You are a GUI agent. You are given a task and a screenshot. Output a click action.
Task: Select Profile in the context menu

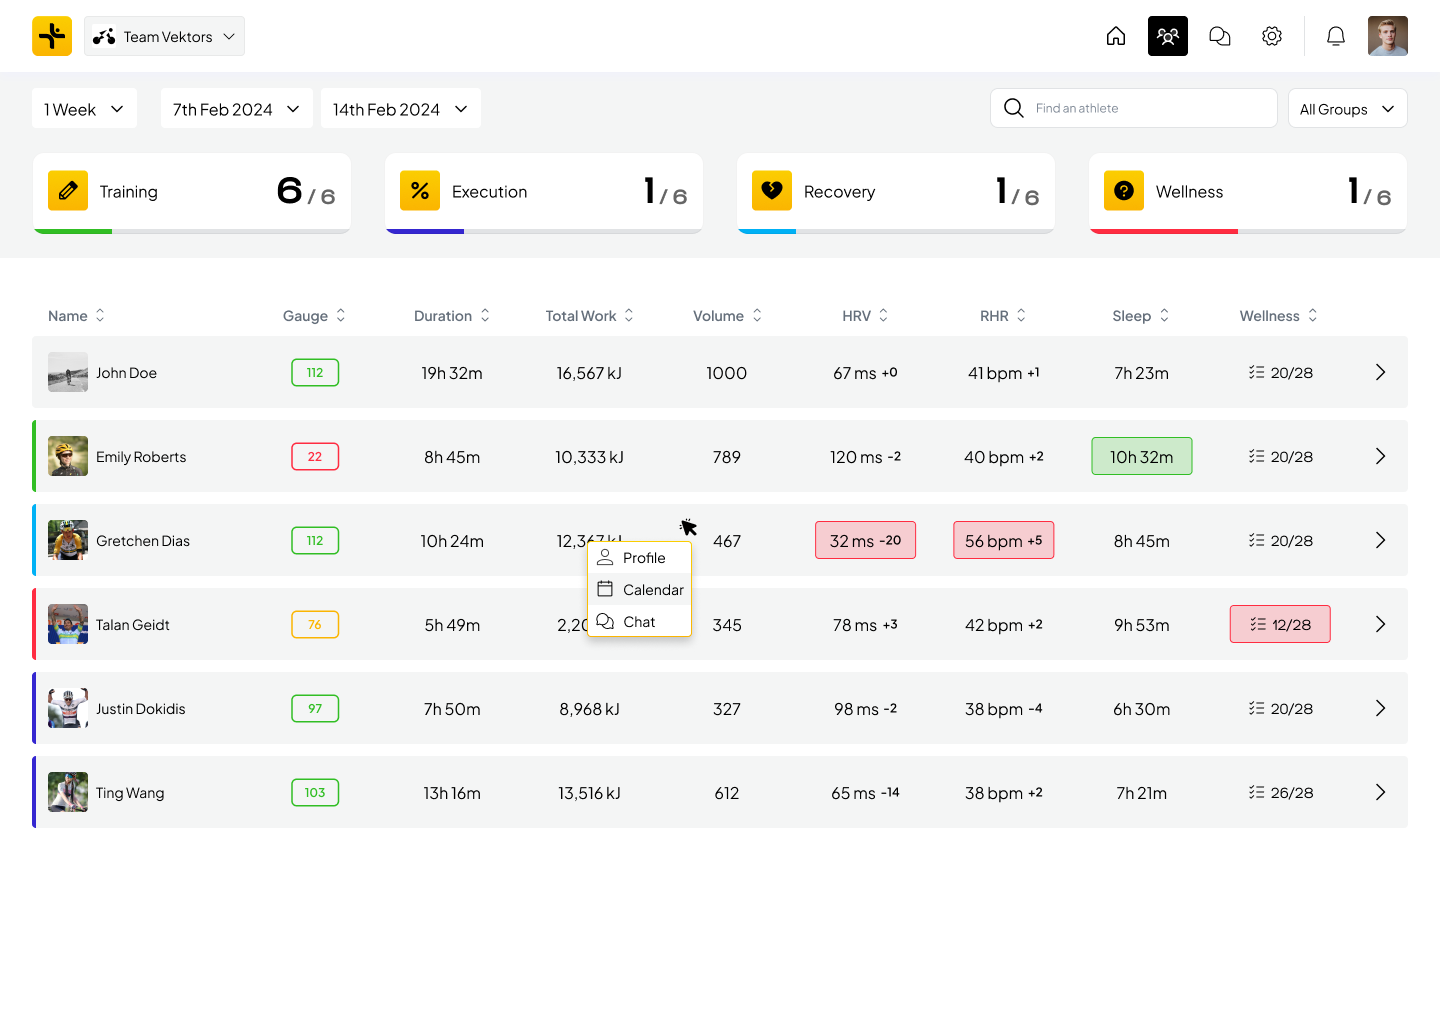[640, 558]
